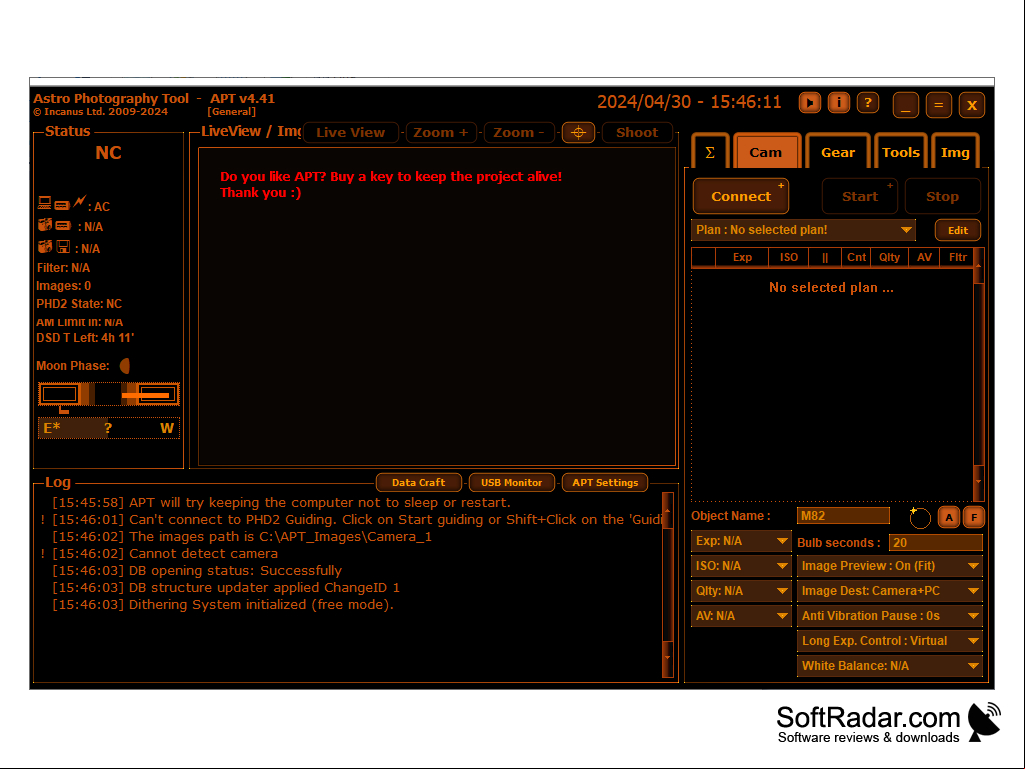
Task: Expand the Plan selection dropdown
Action: (x=803, y=230)
